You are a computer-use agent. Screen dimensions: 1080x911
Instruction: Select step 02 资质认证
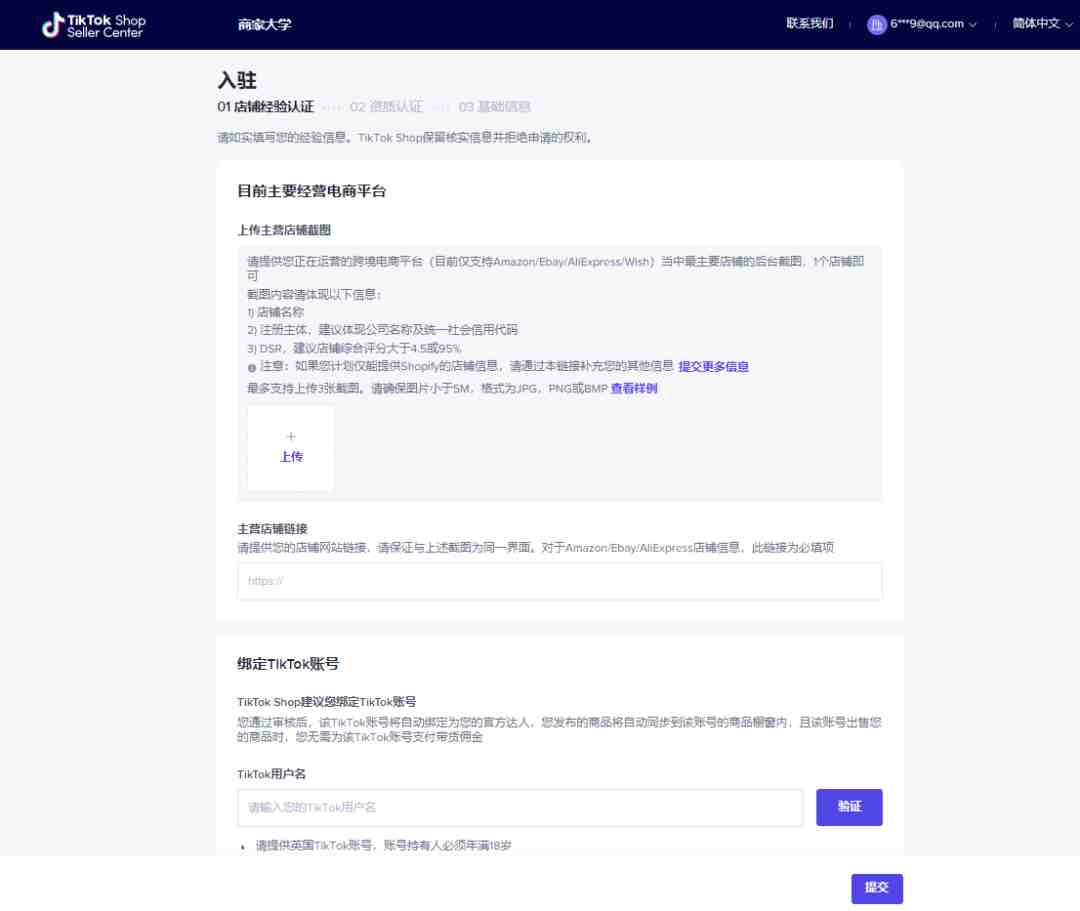point(386,107)
